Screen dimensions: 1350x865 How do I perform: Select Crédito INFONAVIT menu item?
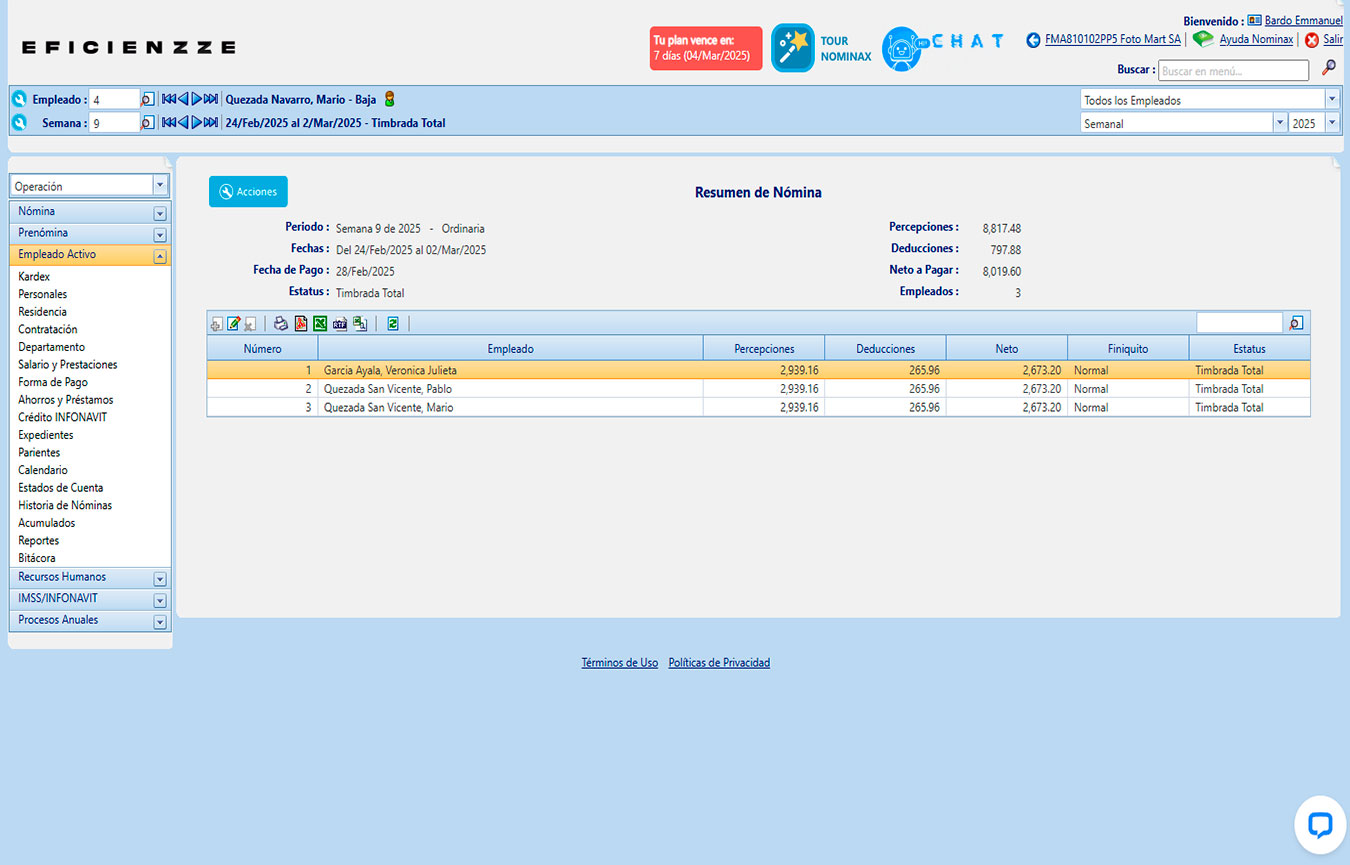point(62,417)
